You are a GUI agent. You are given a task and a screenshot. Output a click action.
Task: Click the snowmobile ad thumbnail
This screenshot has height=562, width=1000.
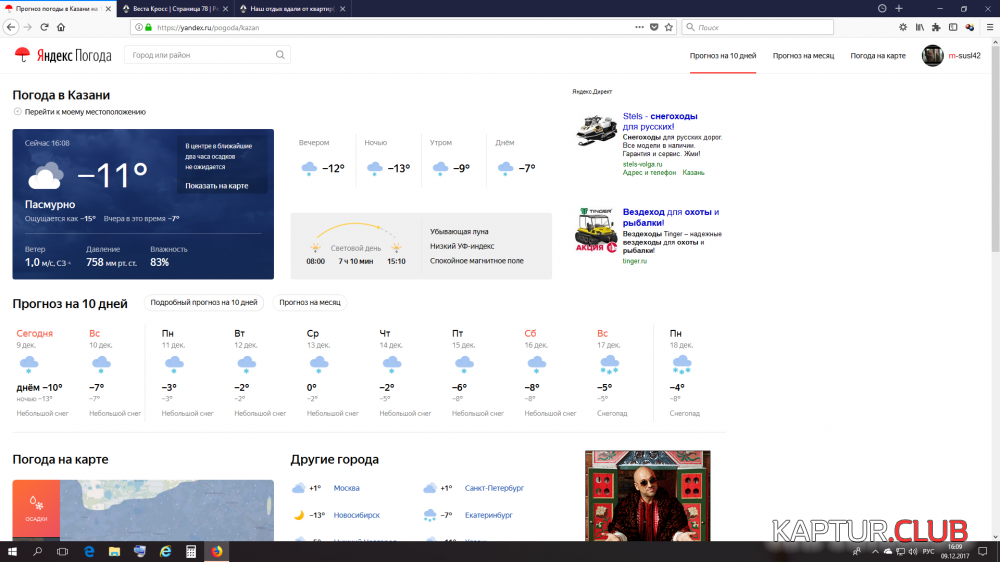pyautogui.click(x=596, y=130)
